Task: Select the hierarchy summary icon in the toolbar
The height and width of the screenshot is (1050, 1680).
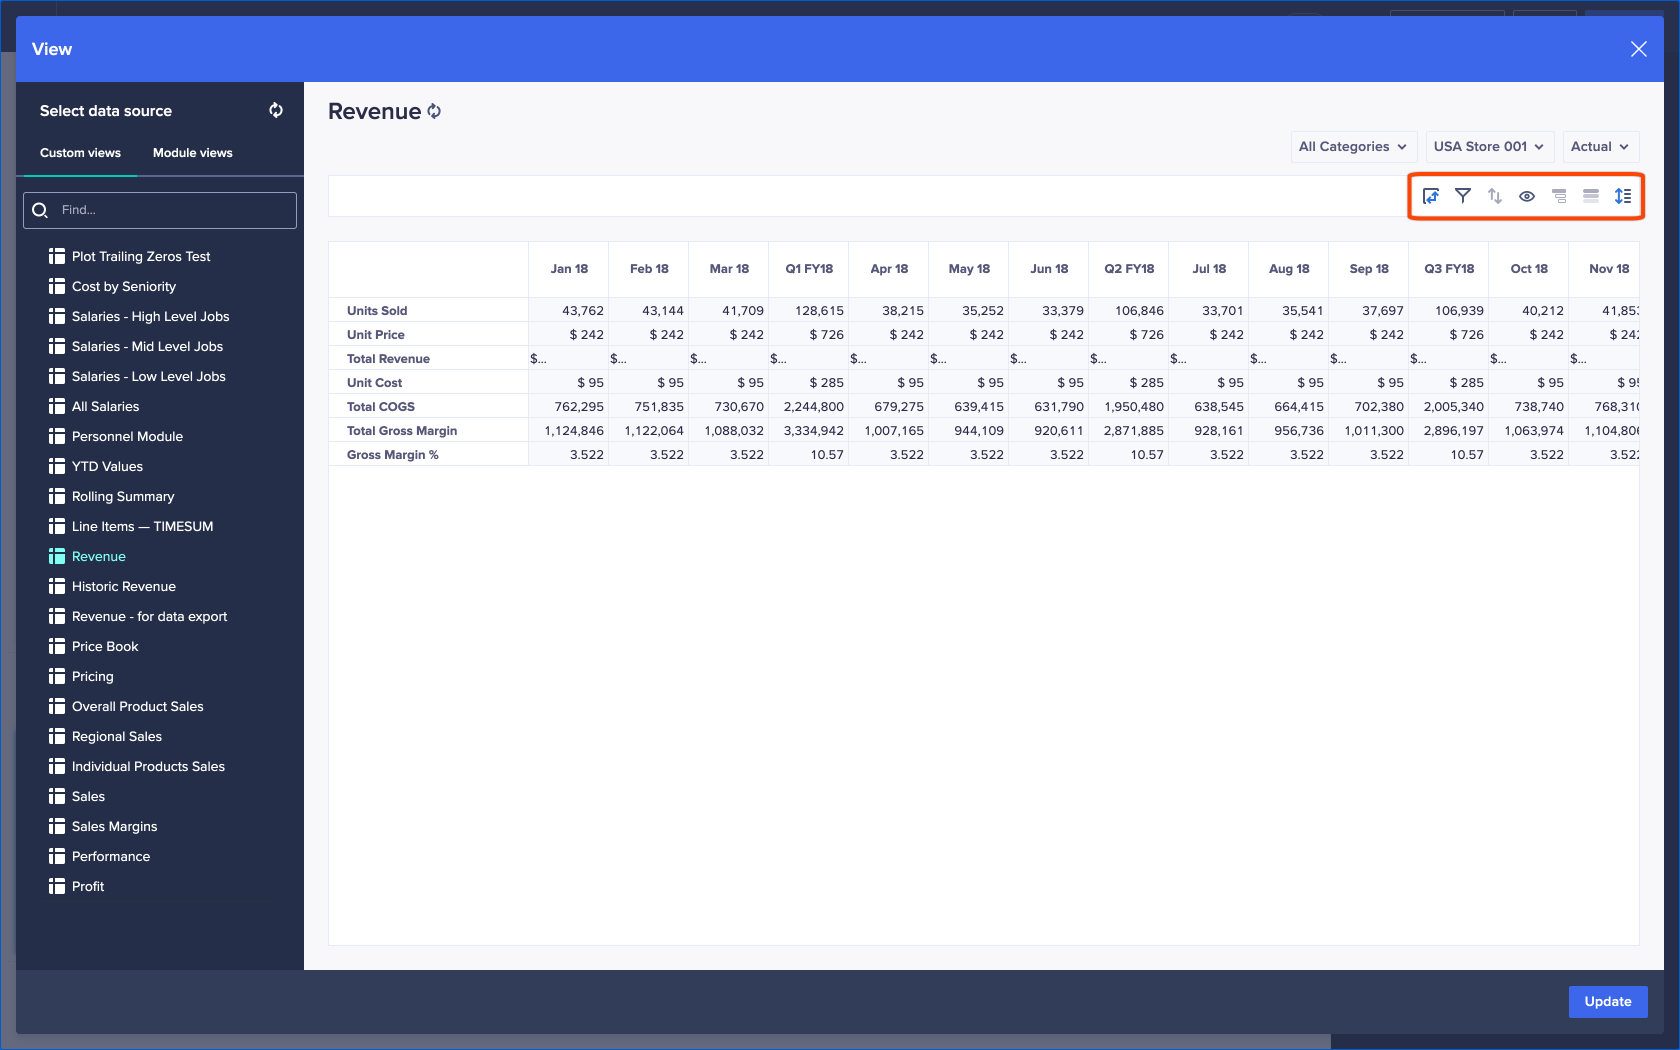Action: click(1558, 196)
